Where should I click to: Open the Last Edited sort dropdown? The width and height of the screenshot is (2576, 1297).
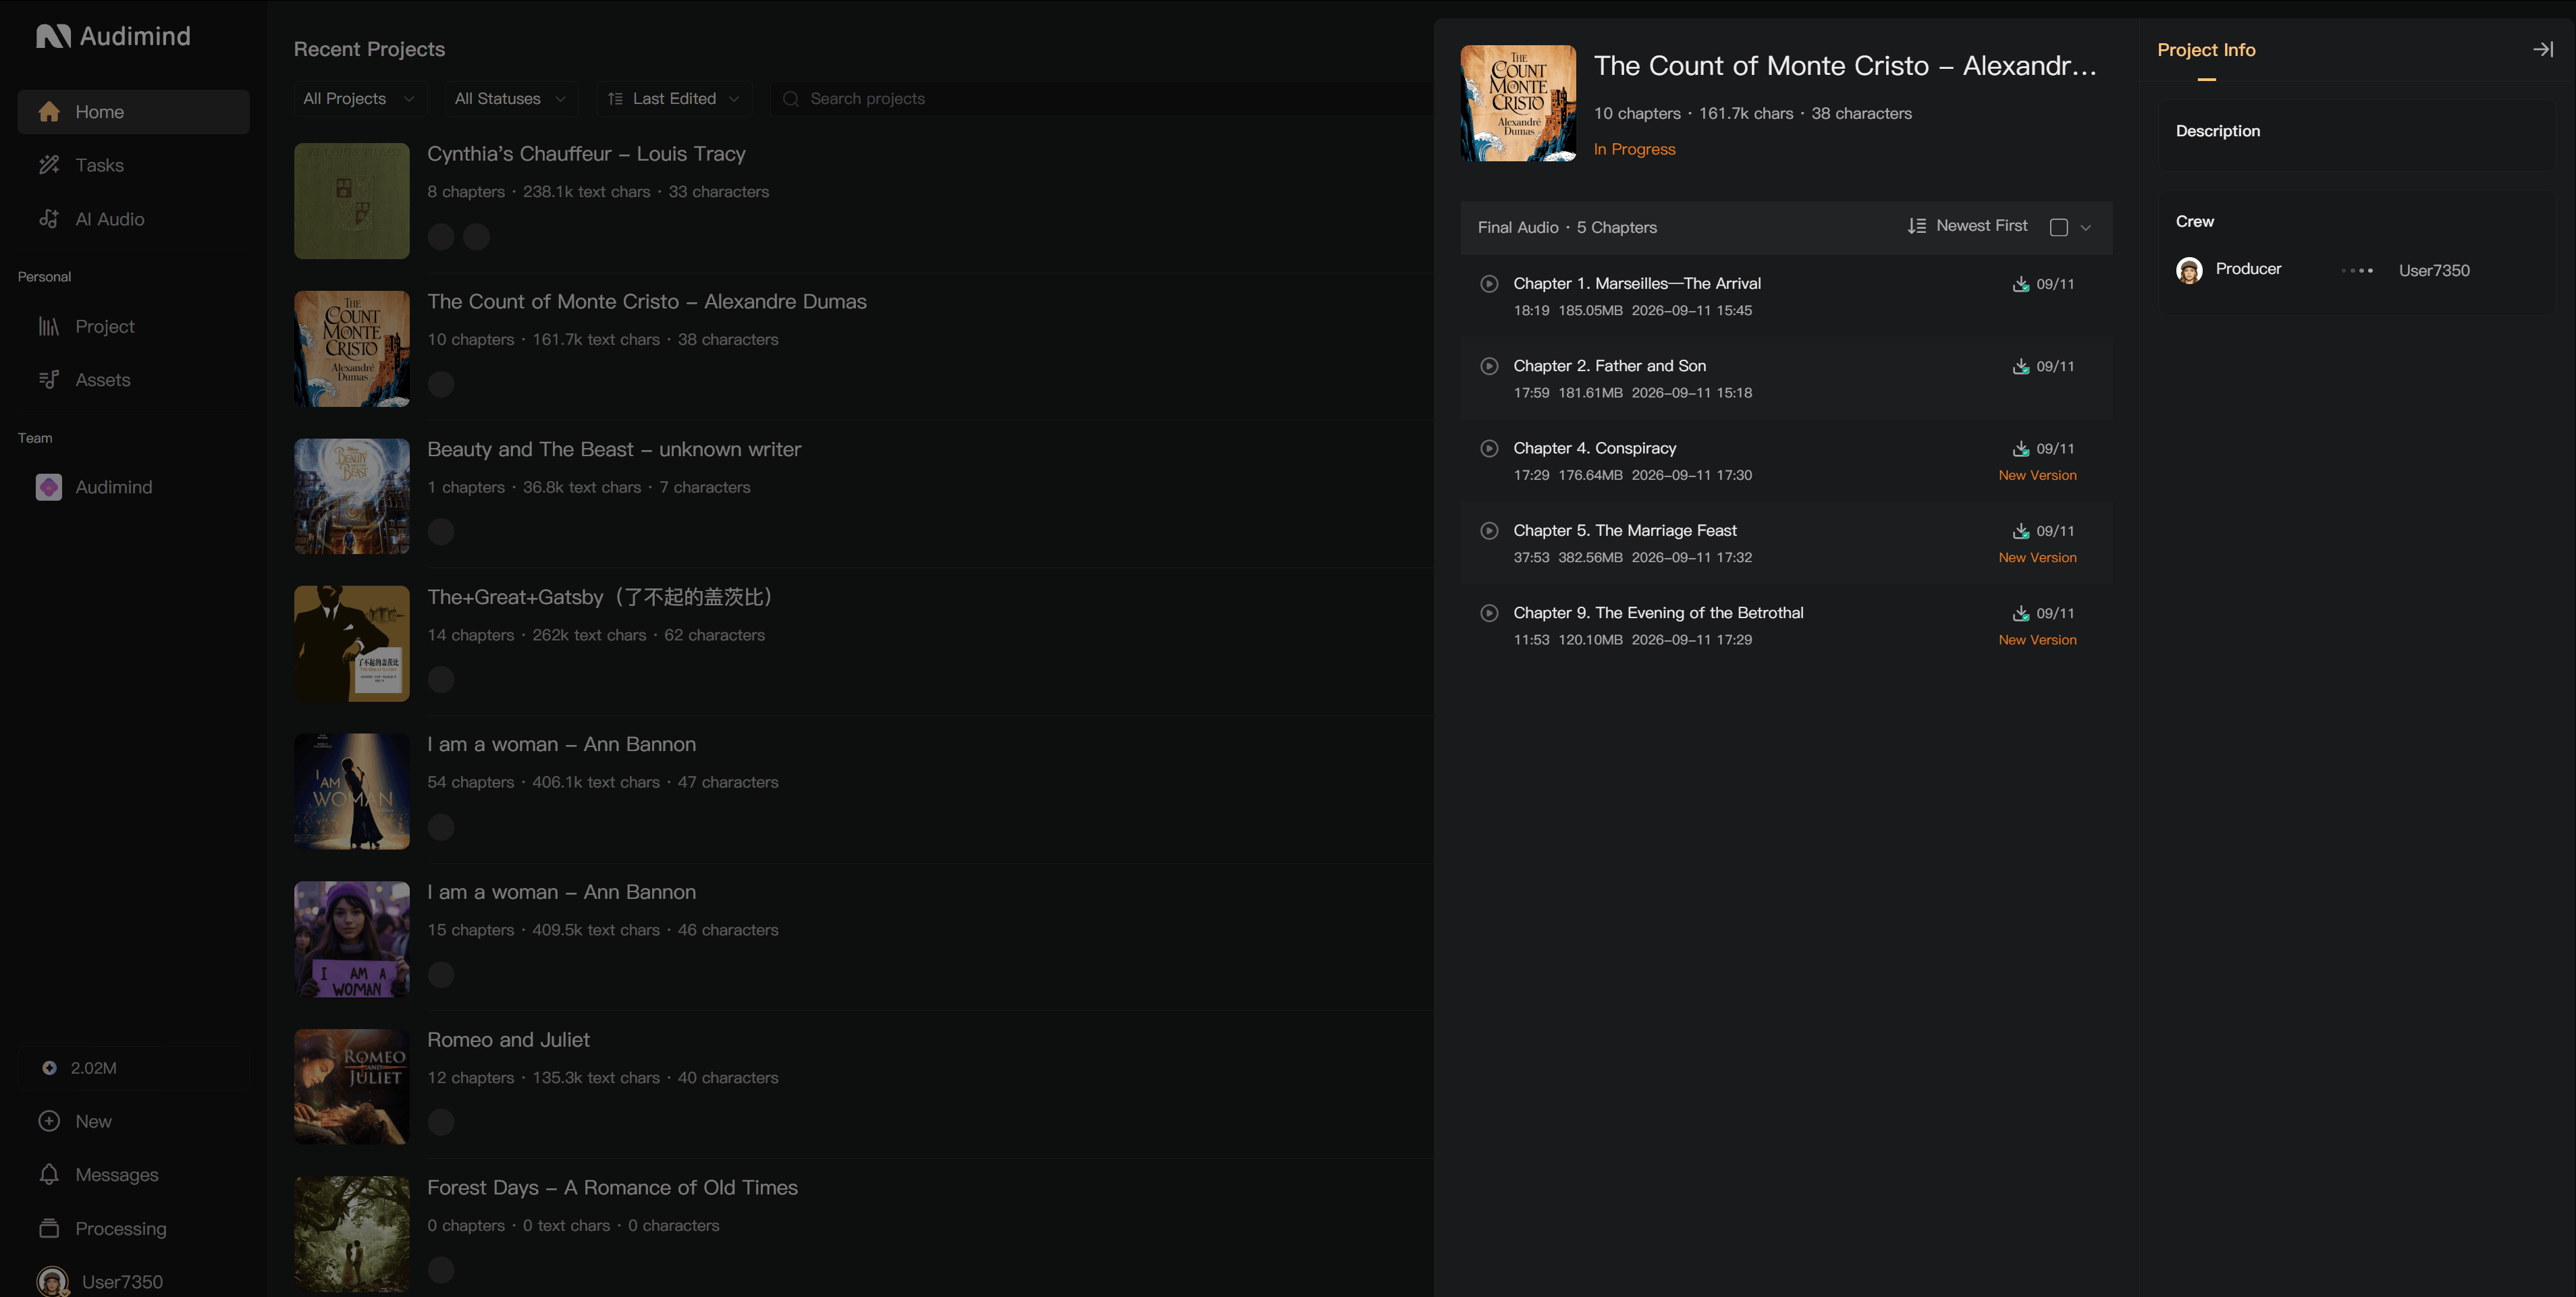tap(674, 98)
